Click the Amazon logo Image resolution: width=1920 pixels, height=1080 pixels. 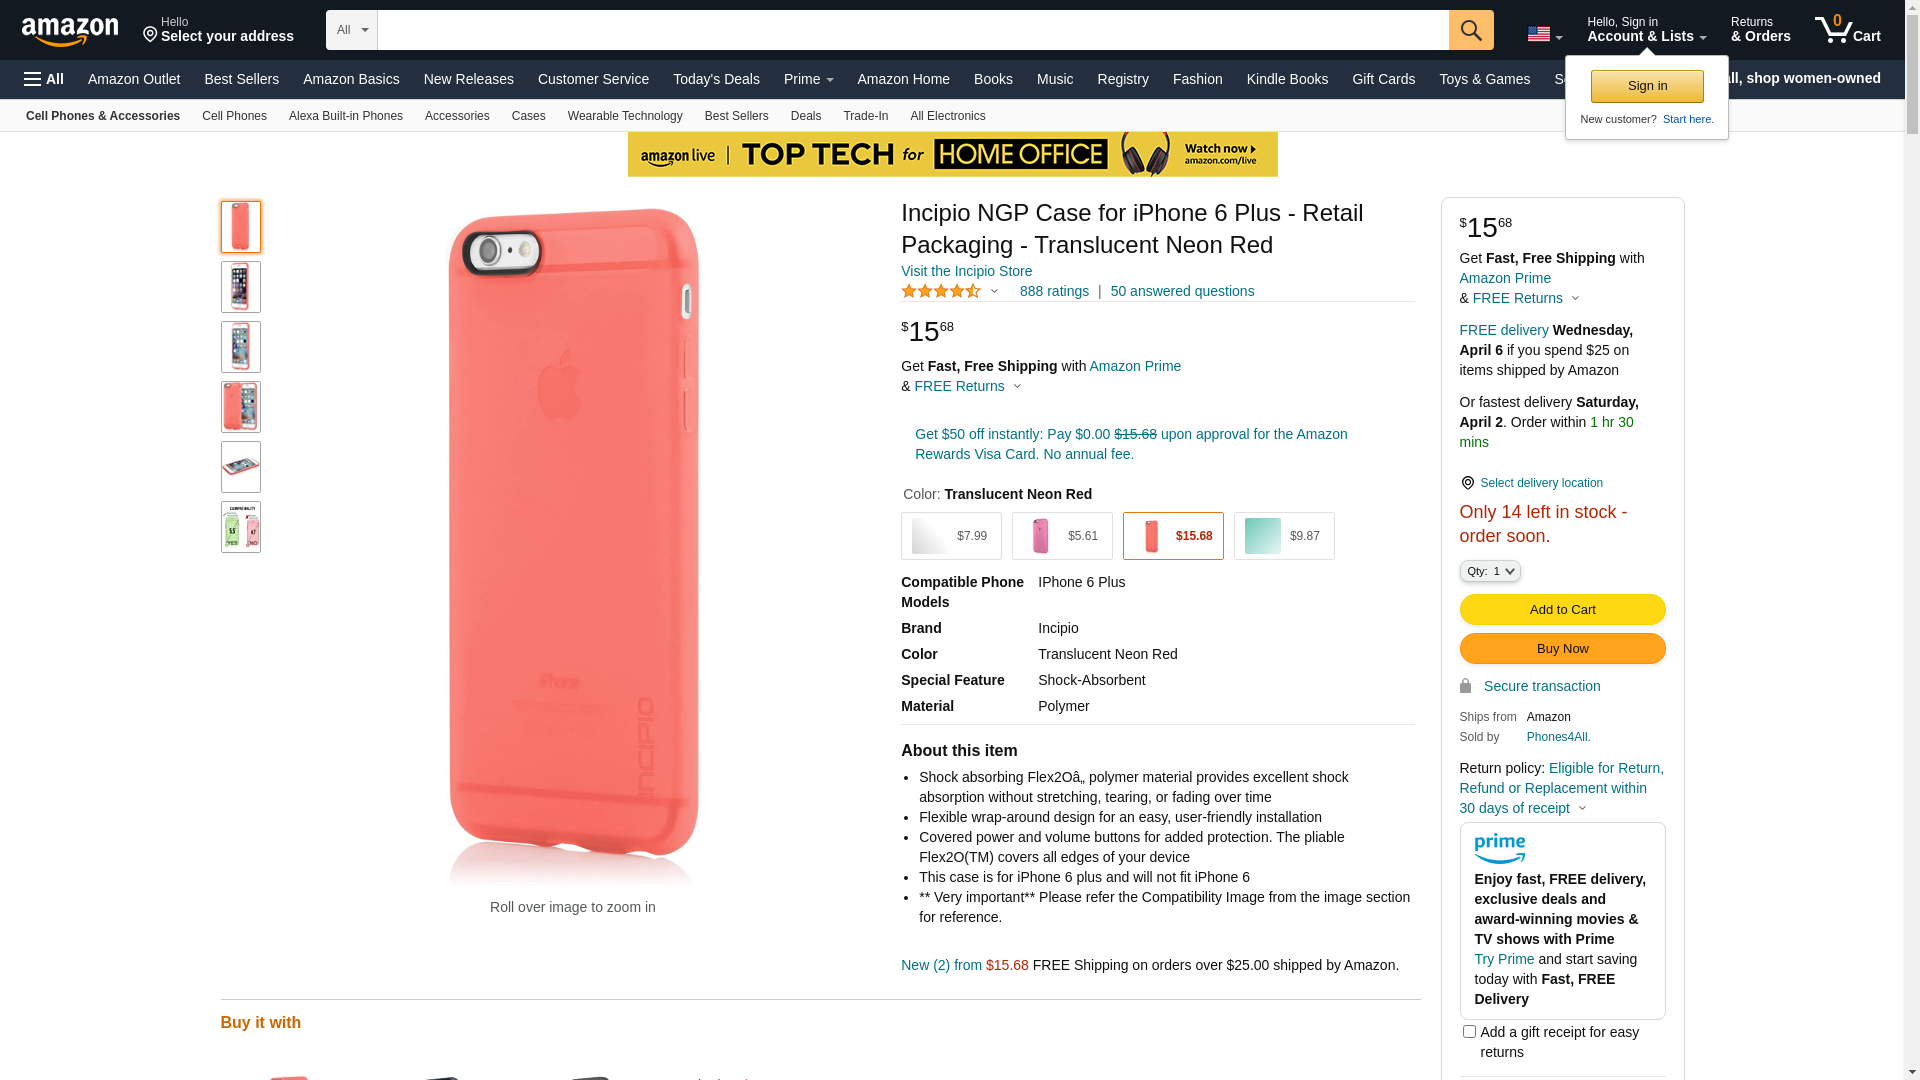click(70, 32)
